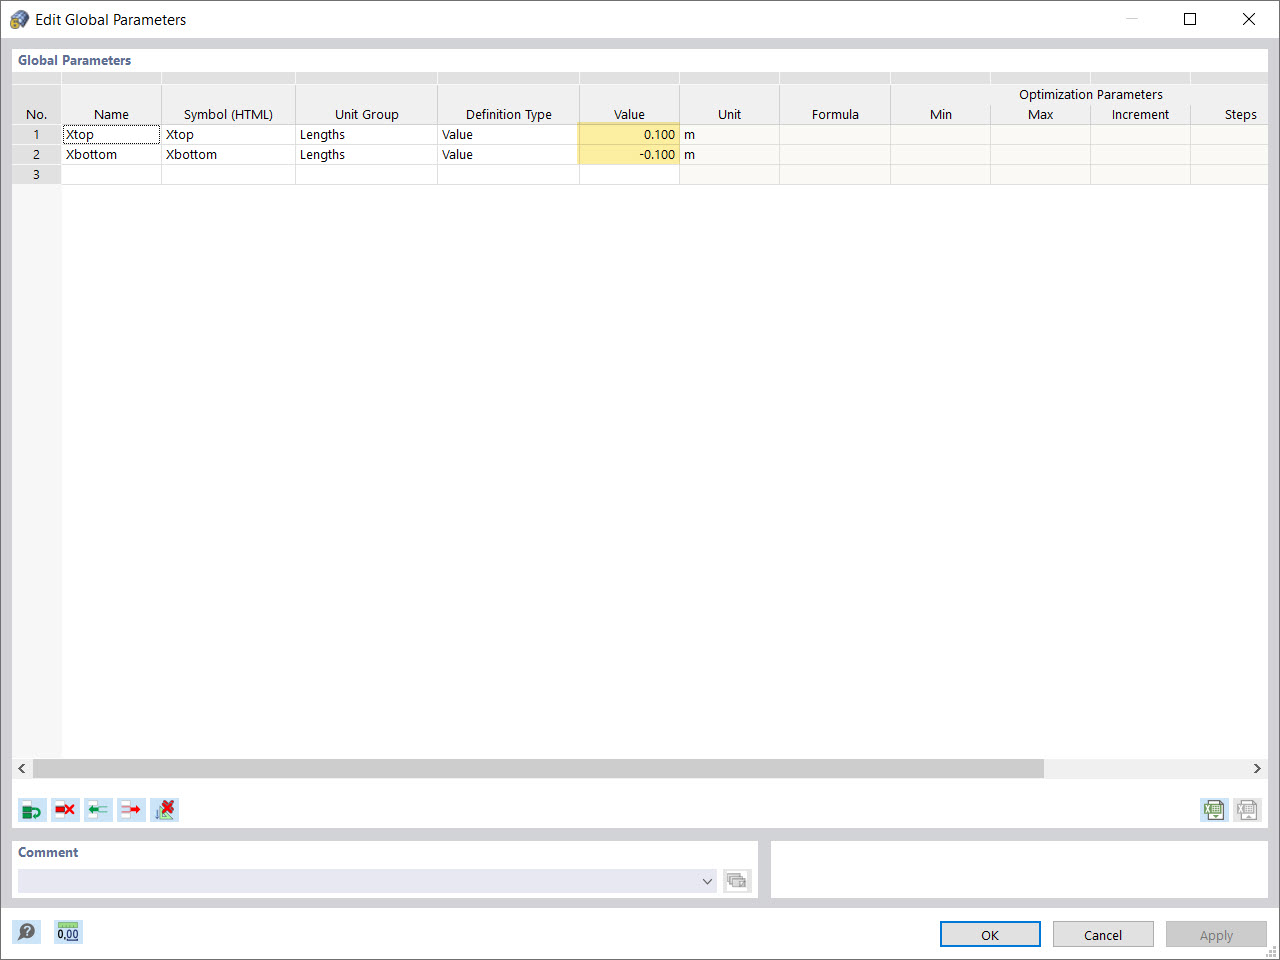Open help via the question mark icon
This screenshot has height=960, width=1280.
(27, 932)
